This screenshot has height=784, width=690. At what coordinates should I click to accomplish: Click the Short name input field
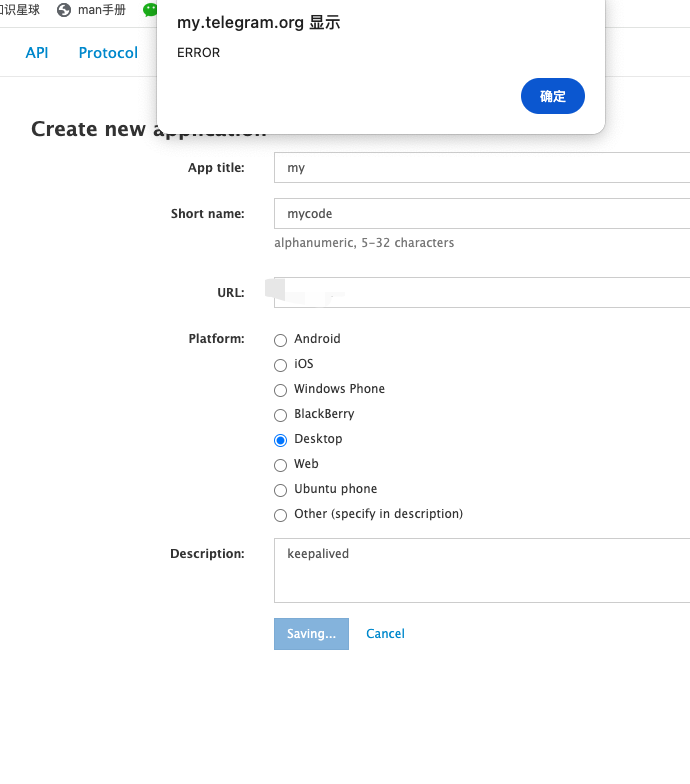[482, 214]
